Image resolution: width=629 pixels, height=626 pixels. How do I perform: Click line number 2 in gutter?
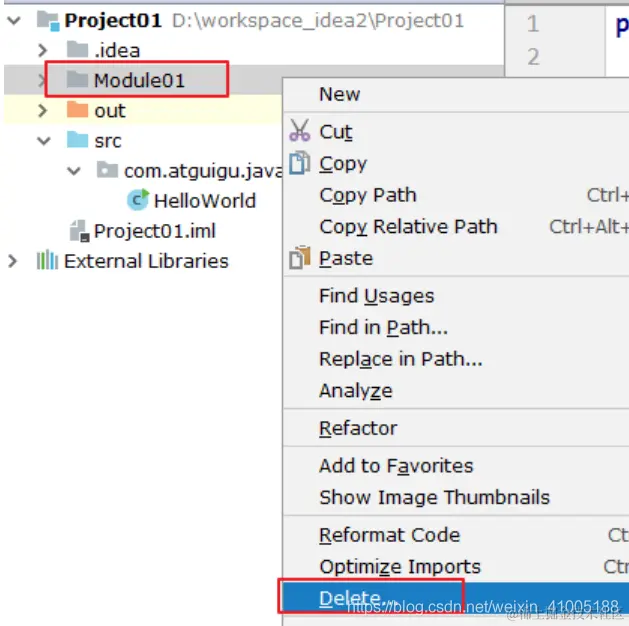[534, 57]
